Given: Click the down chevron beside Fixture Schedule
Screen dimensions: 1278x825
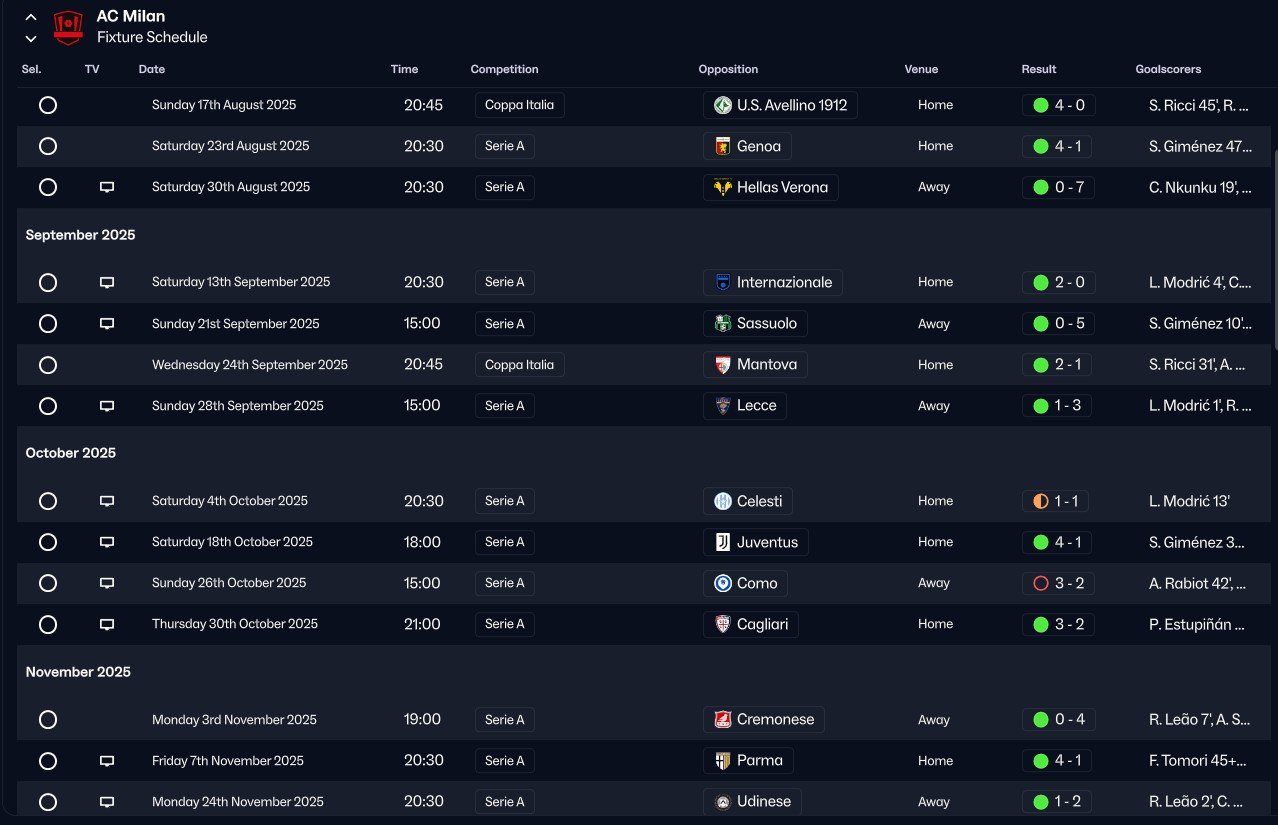Looking at the screenshot, I should (31, 39).
